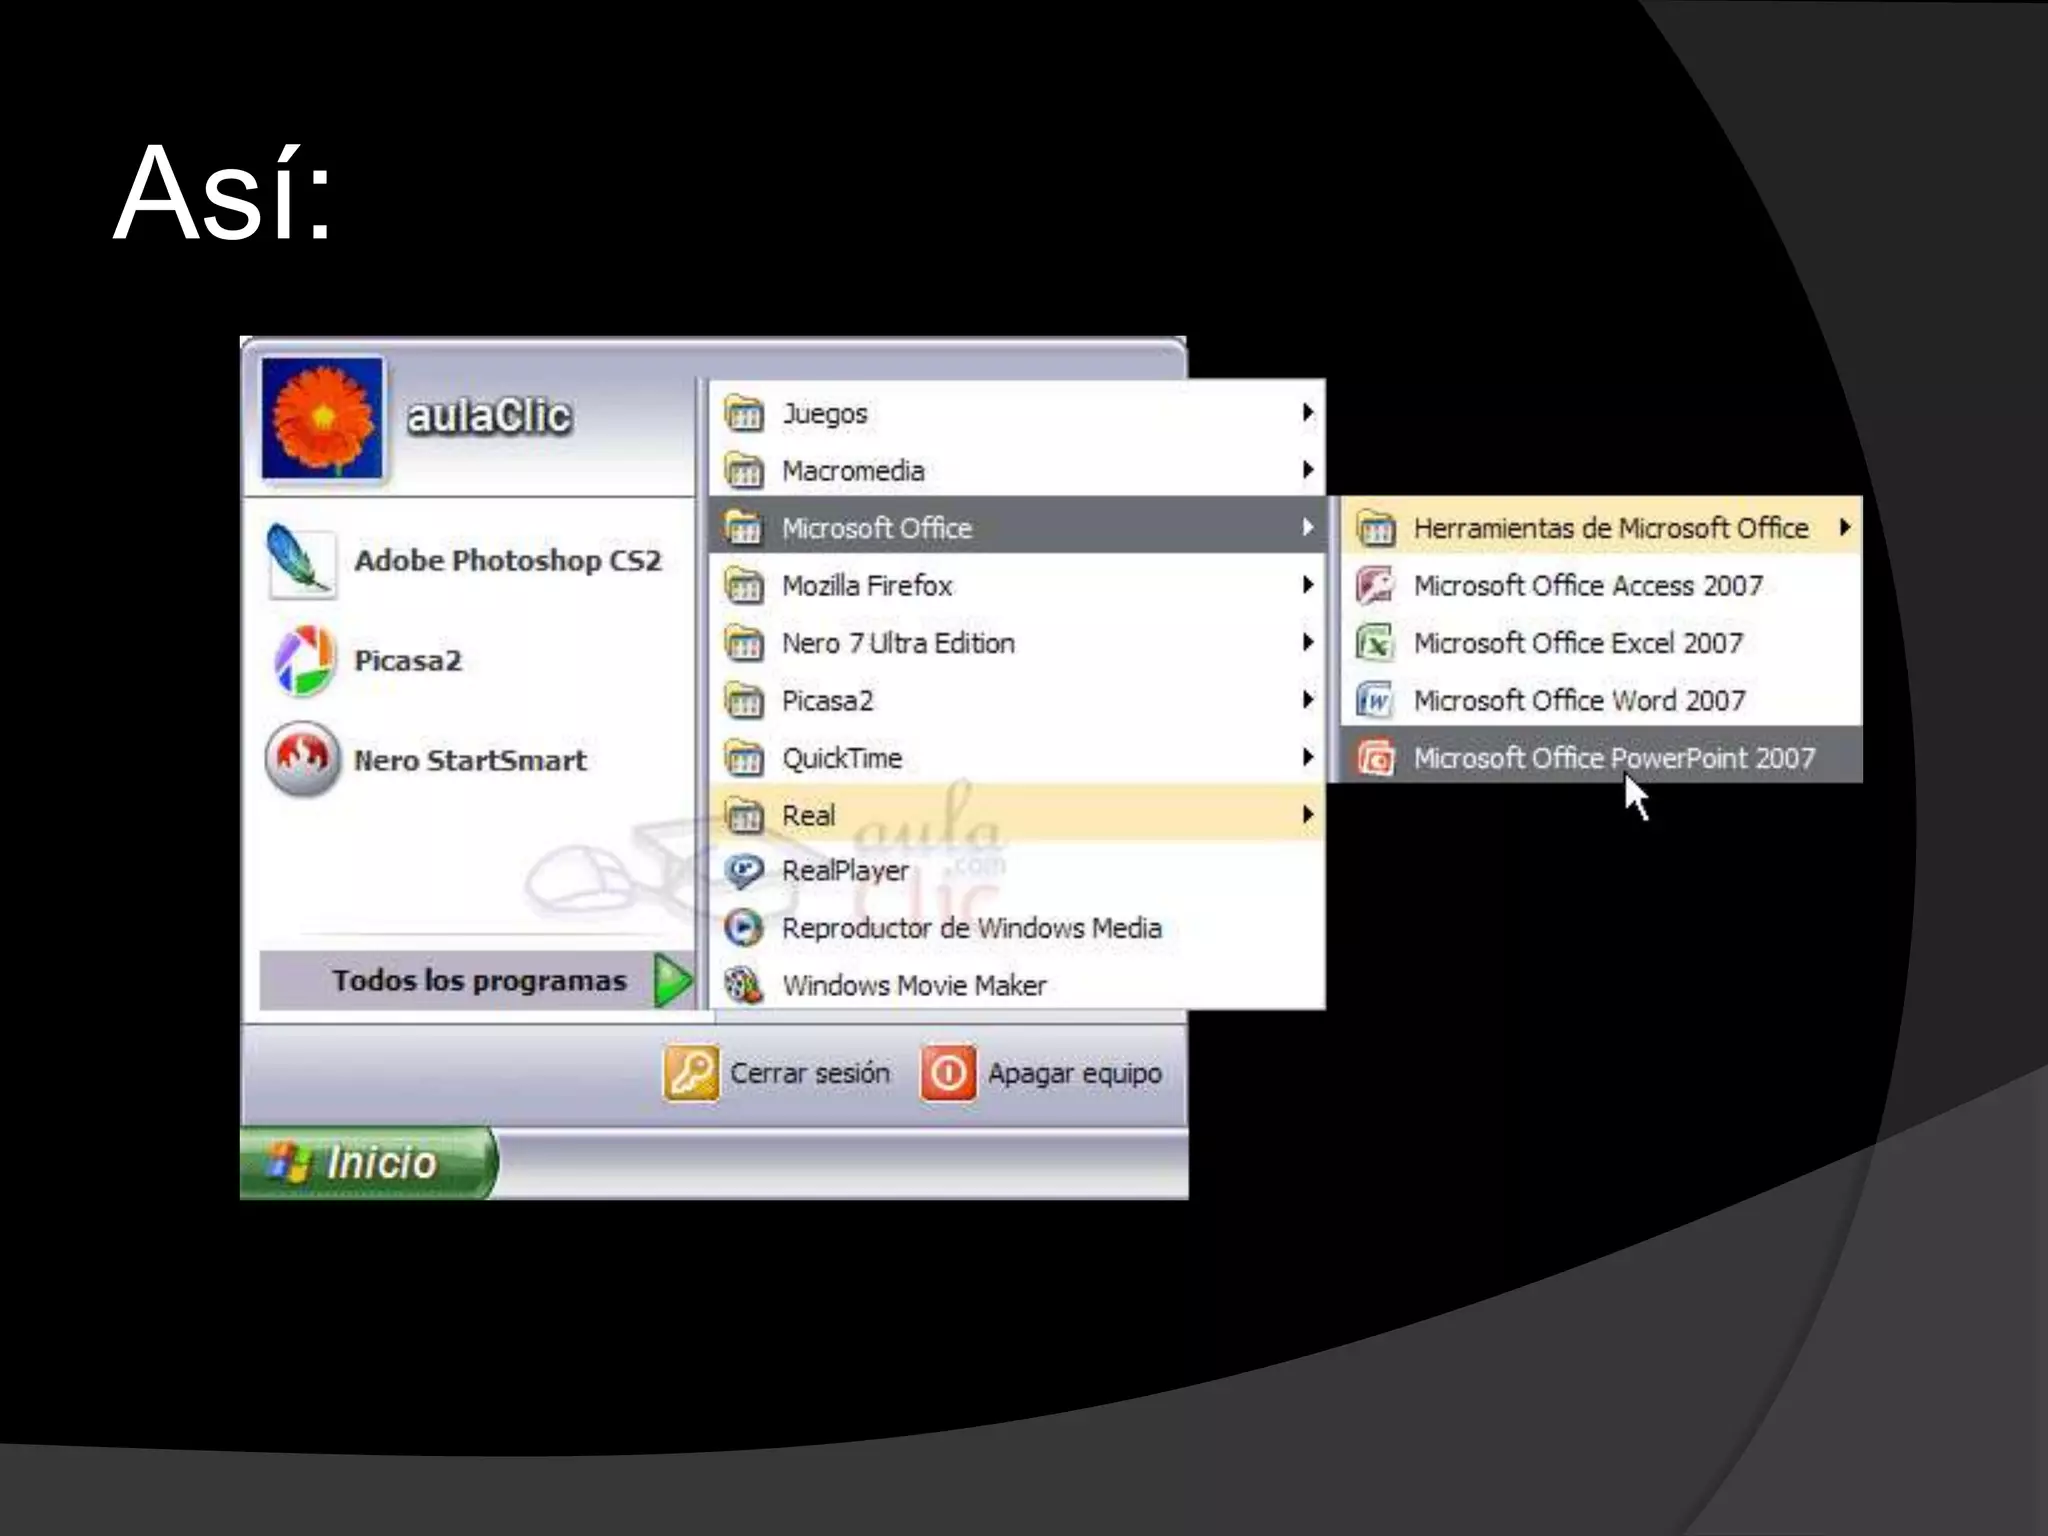Click the green Todos los programas arrow
Viewport: 2048px width, 1536px height.
tap(672, 980)
